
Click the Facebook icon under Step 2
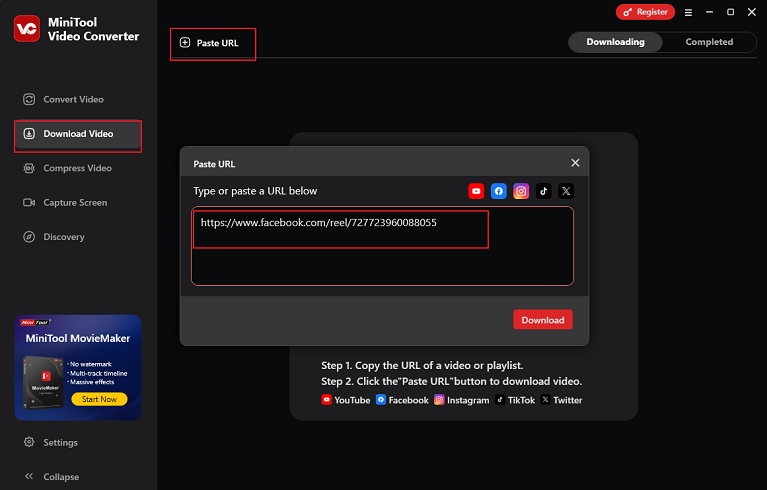[381, 400]
